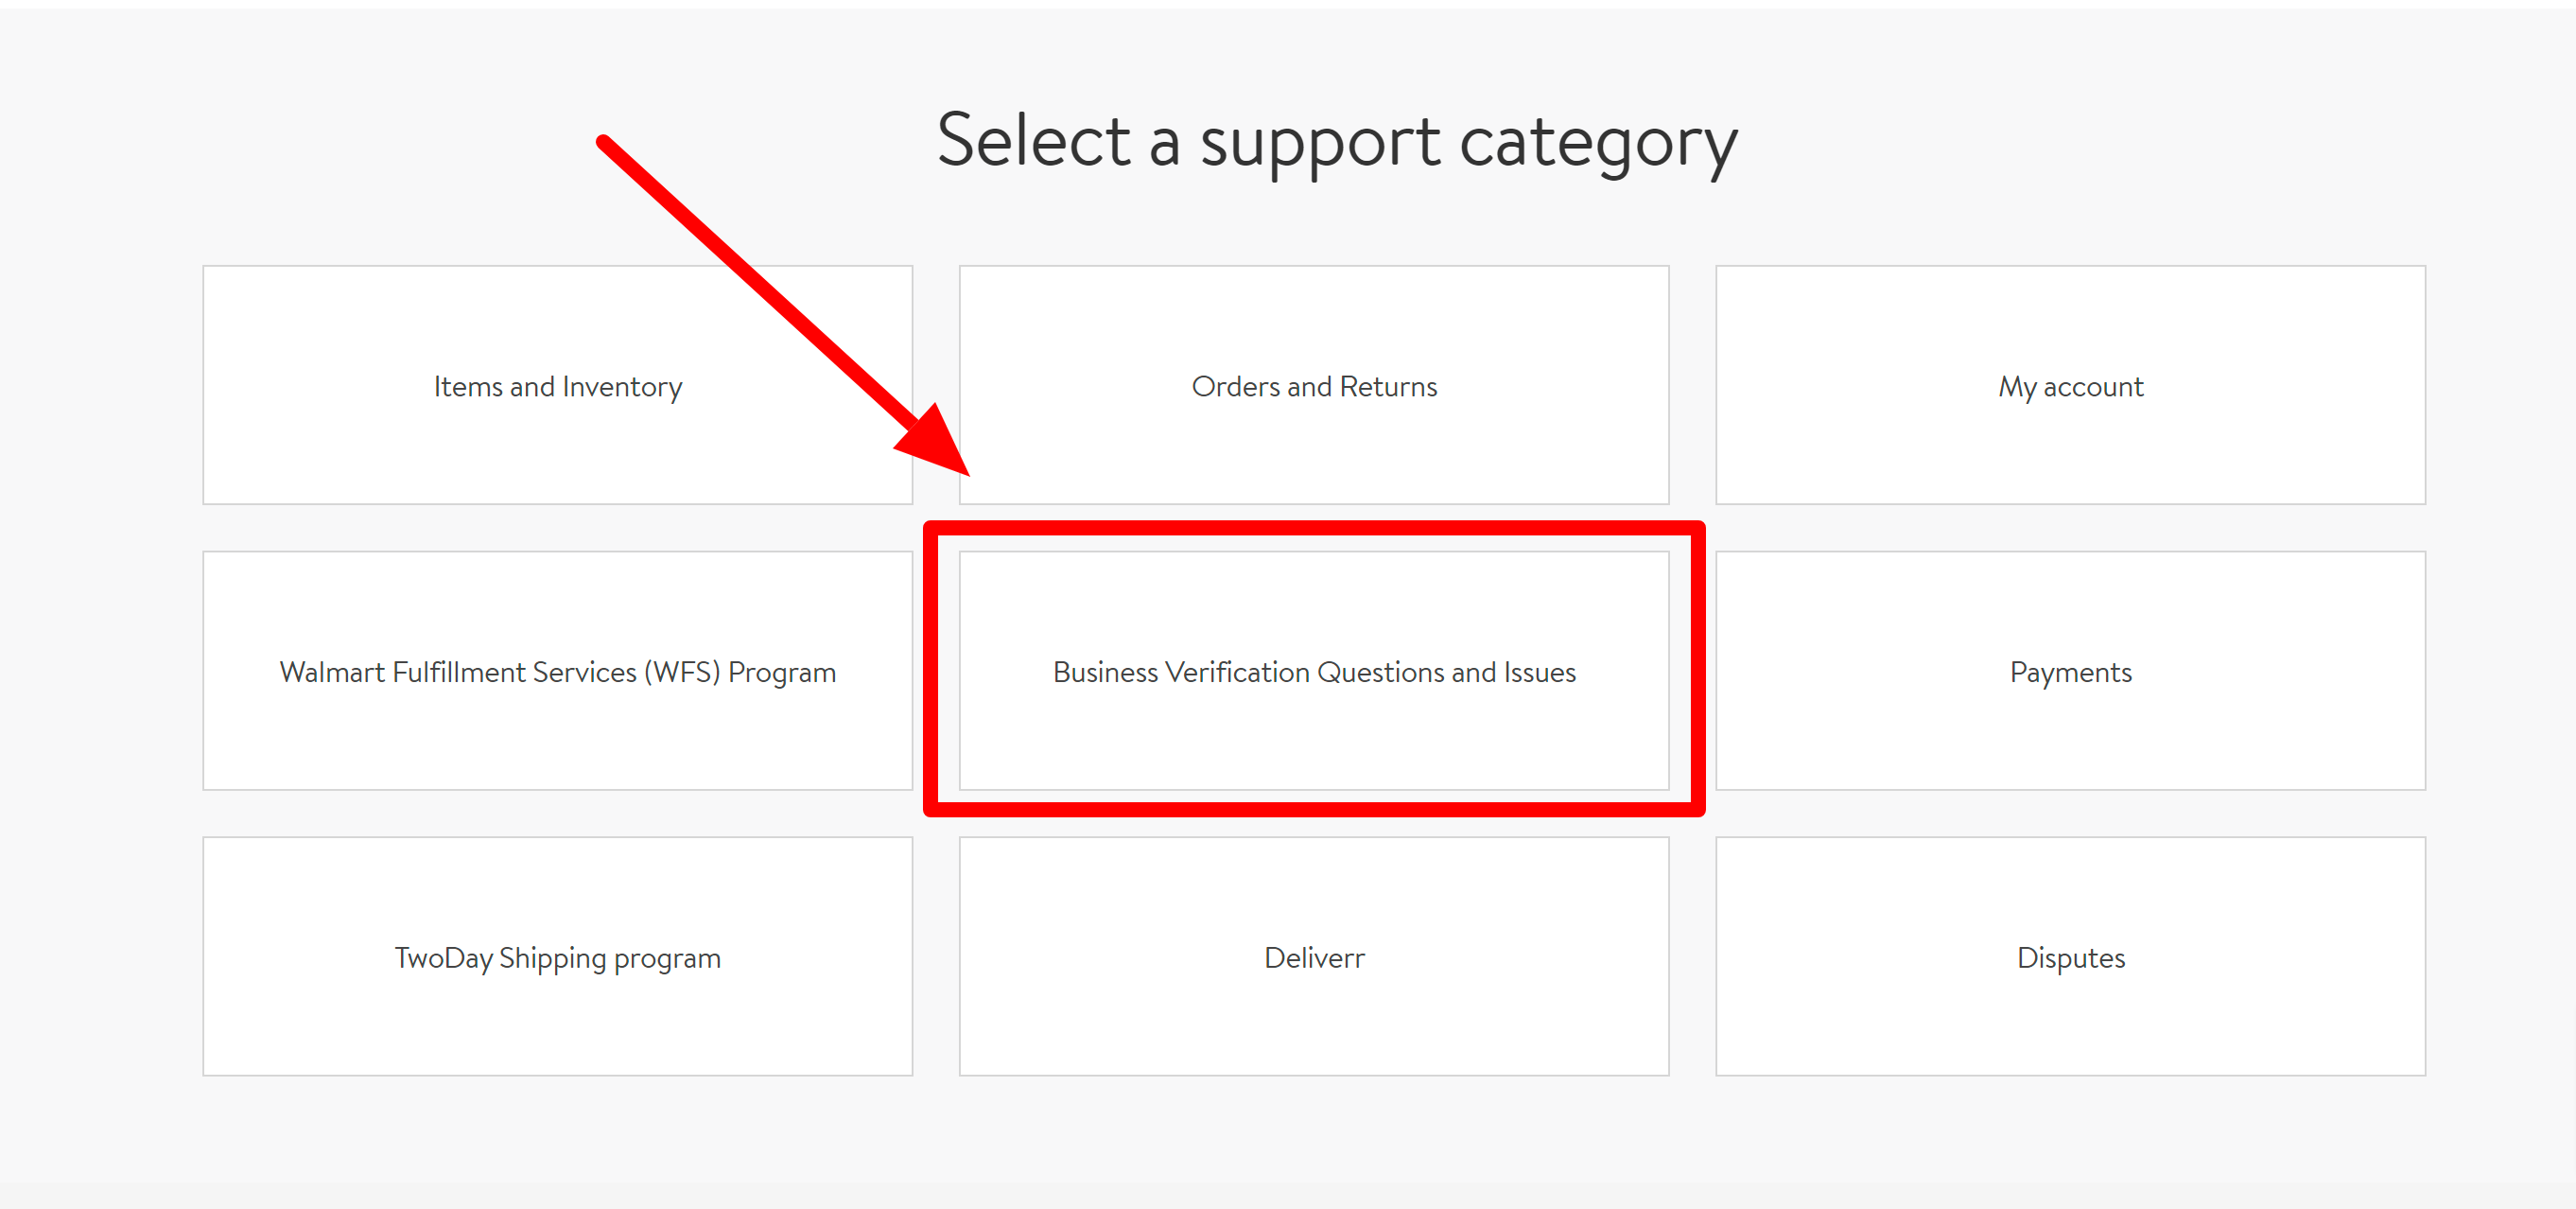Click the "Walmart Fulfillment Services (WFS) Program" label text
Viewport: 2576px width, 1209px height.
[557, 673]
